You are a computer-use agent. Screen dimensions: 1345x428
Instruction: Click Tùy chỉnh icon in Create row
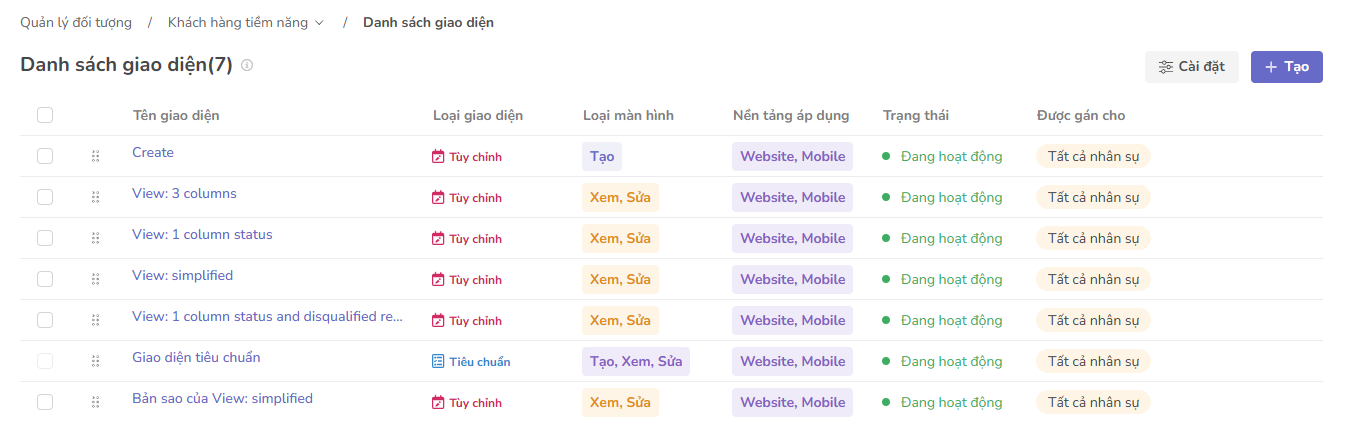coord(438,157)
